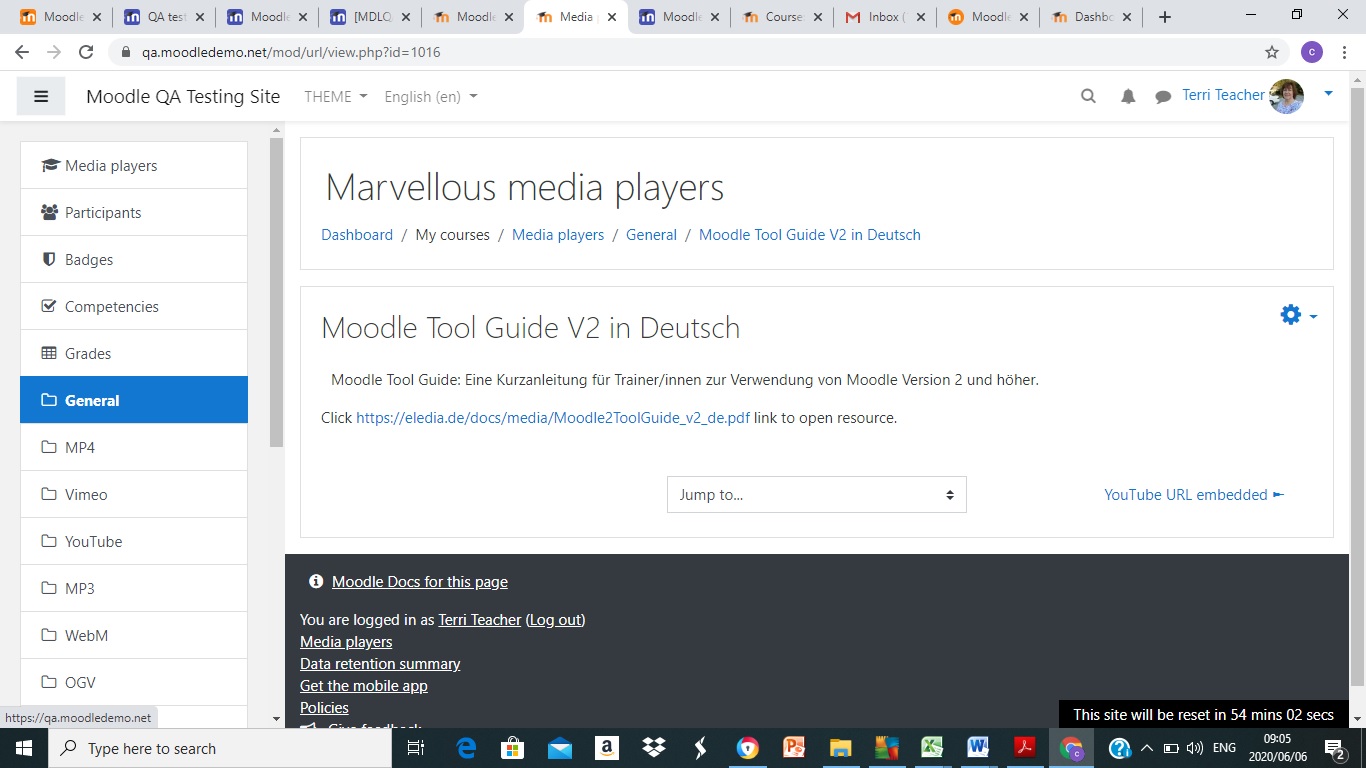Open the notifications bell icon

pos(1128,96)
